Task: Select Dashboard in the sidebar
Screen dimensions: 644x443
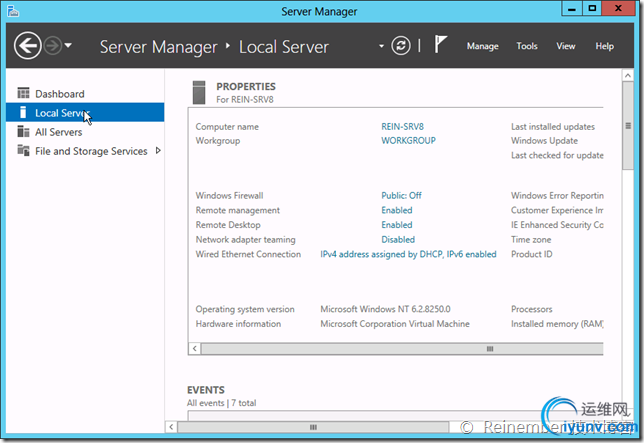Action: point(85,94)
